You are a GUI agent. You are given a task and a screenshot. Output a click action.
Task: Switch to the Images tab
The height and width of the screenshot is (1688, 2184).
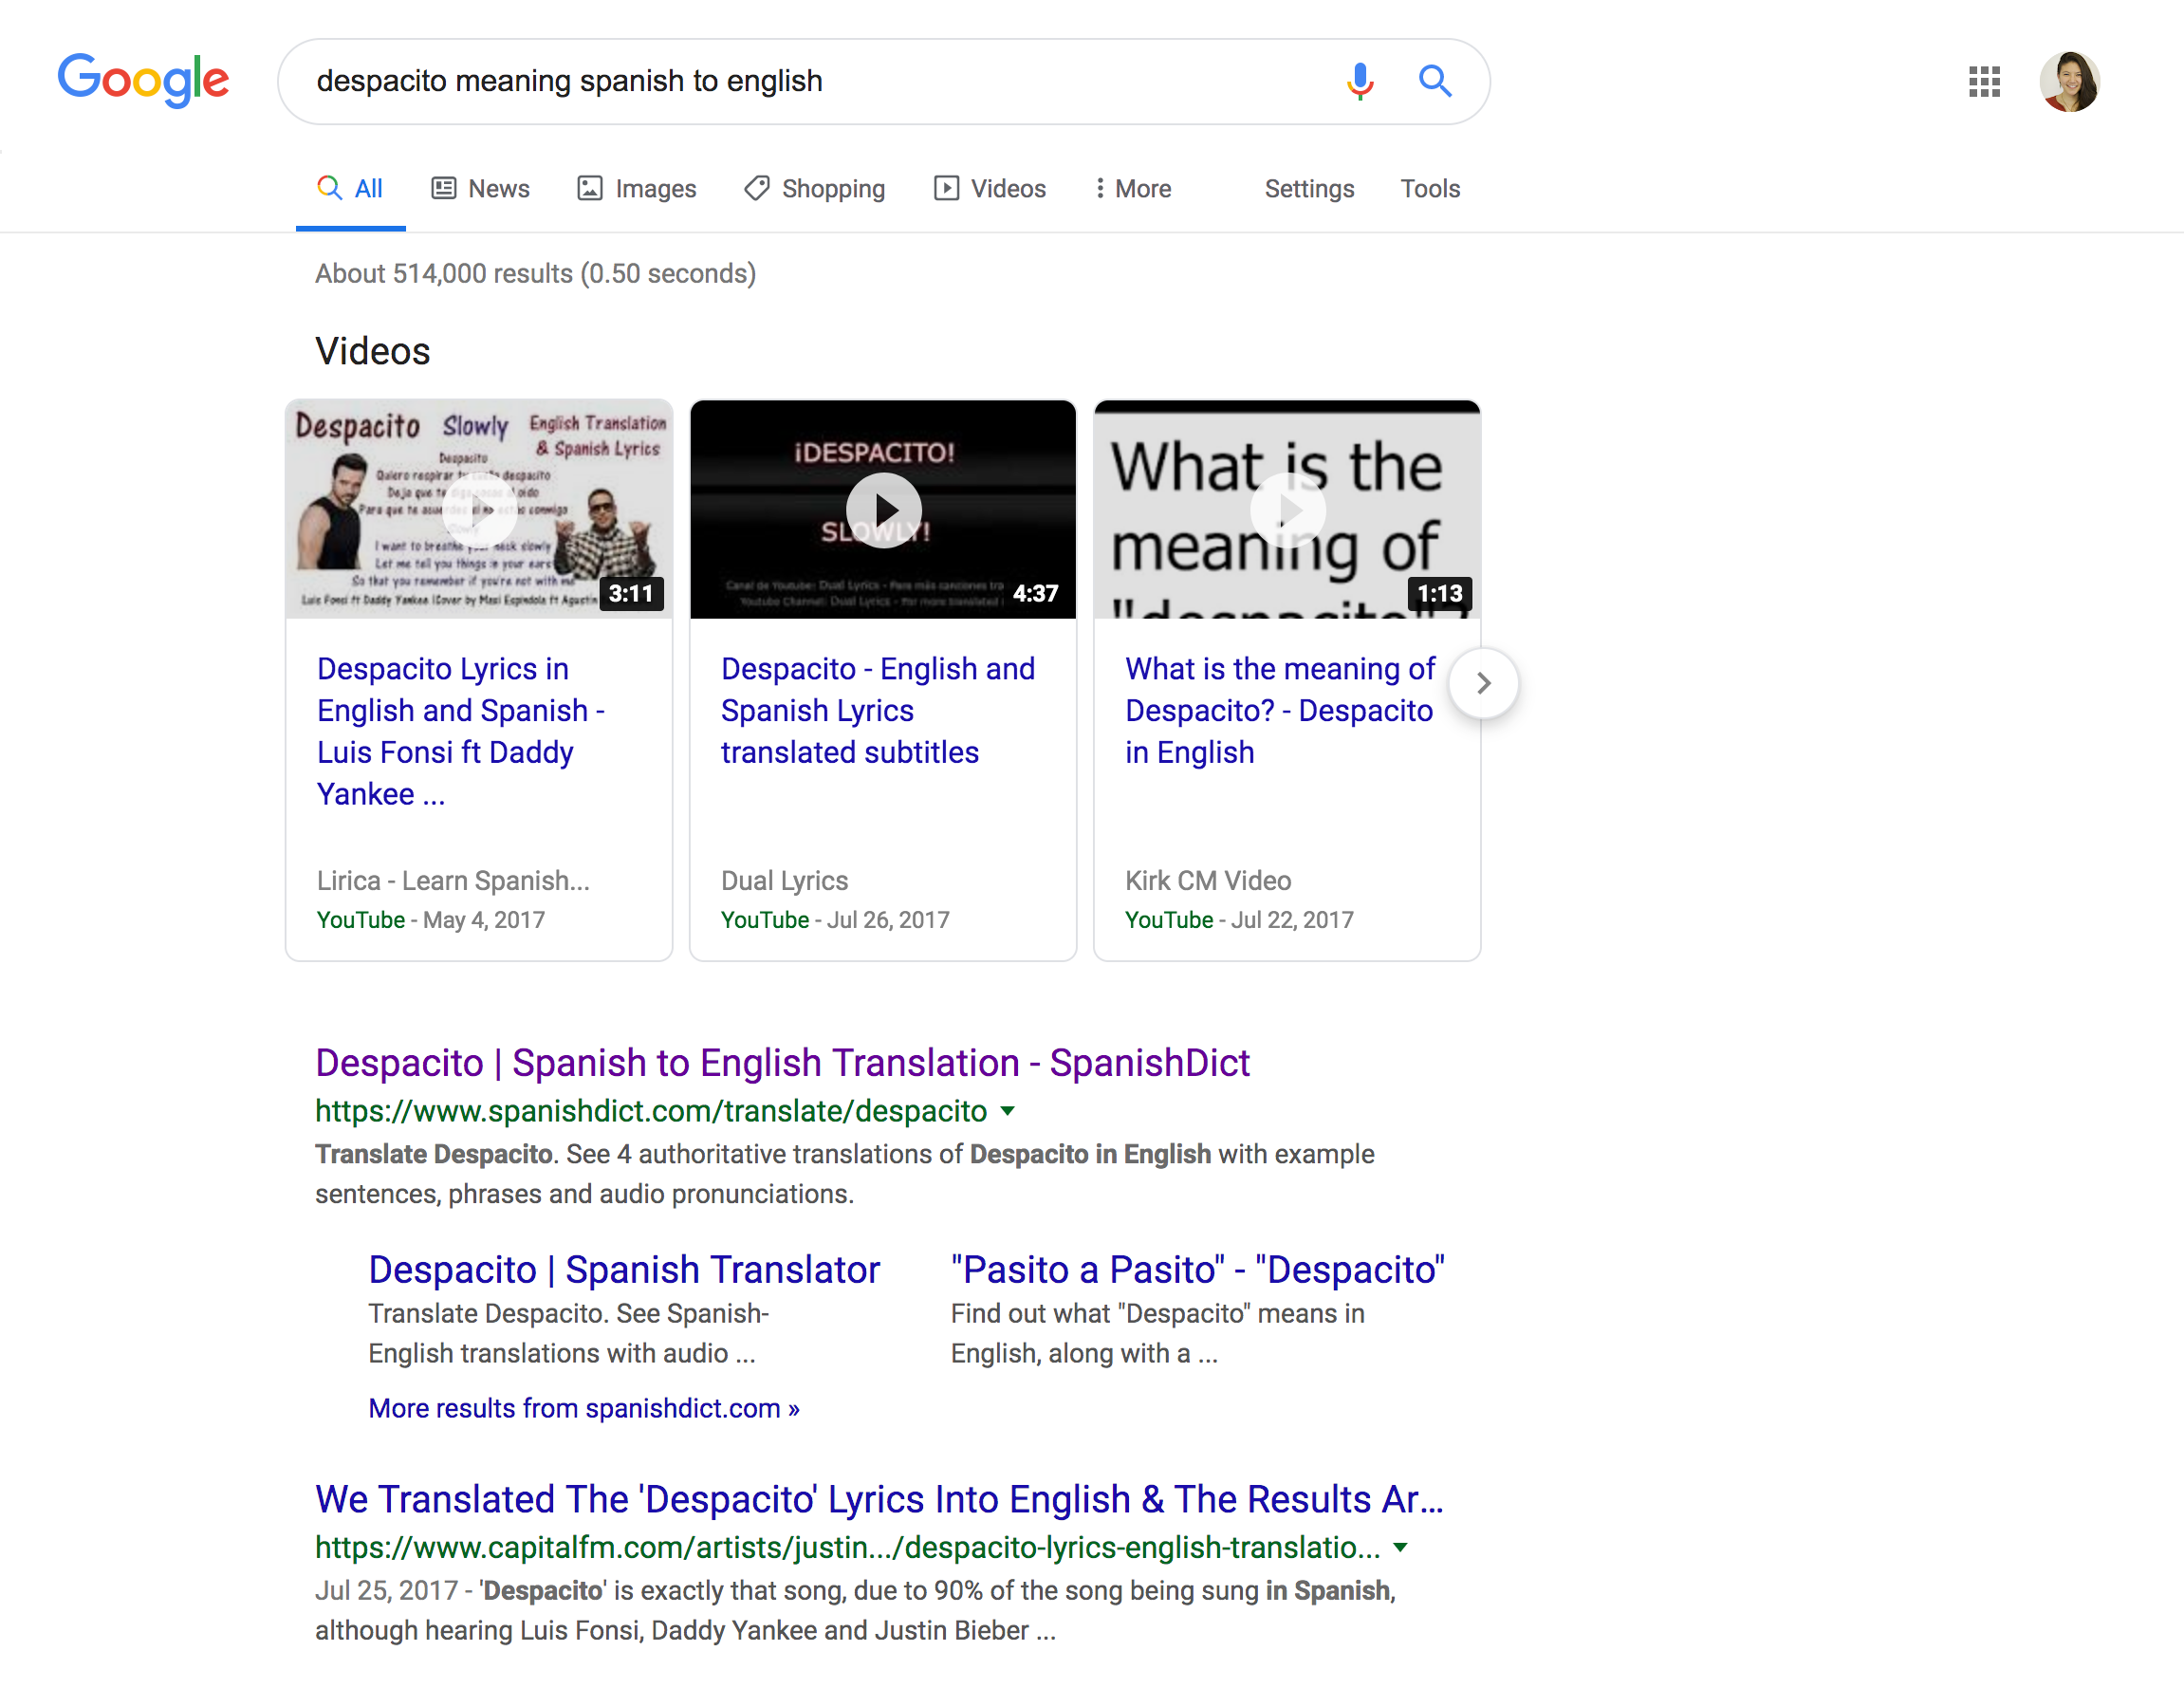637,189
